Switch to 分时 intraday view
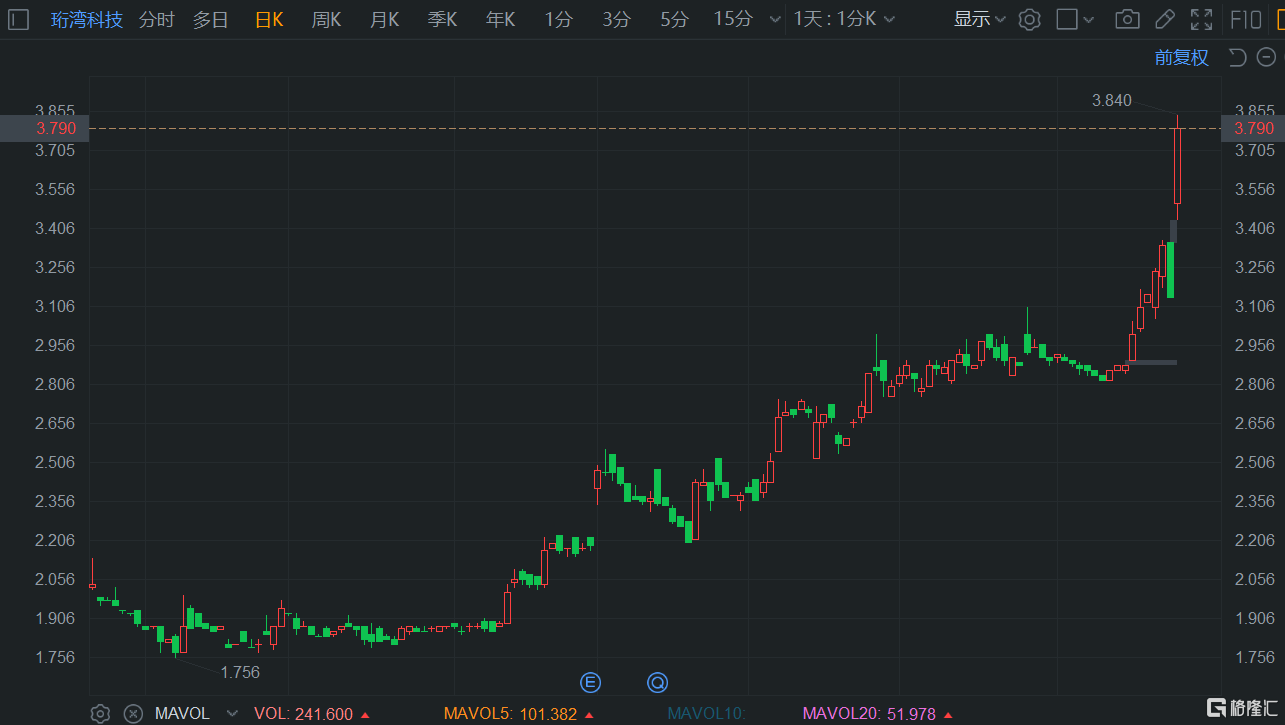The image size is (1285, 725). (156, 19)
